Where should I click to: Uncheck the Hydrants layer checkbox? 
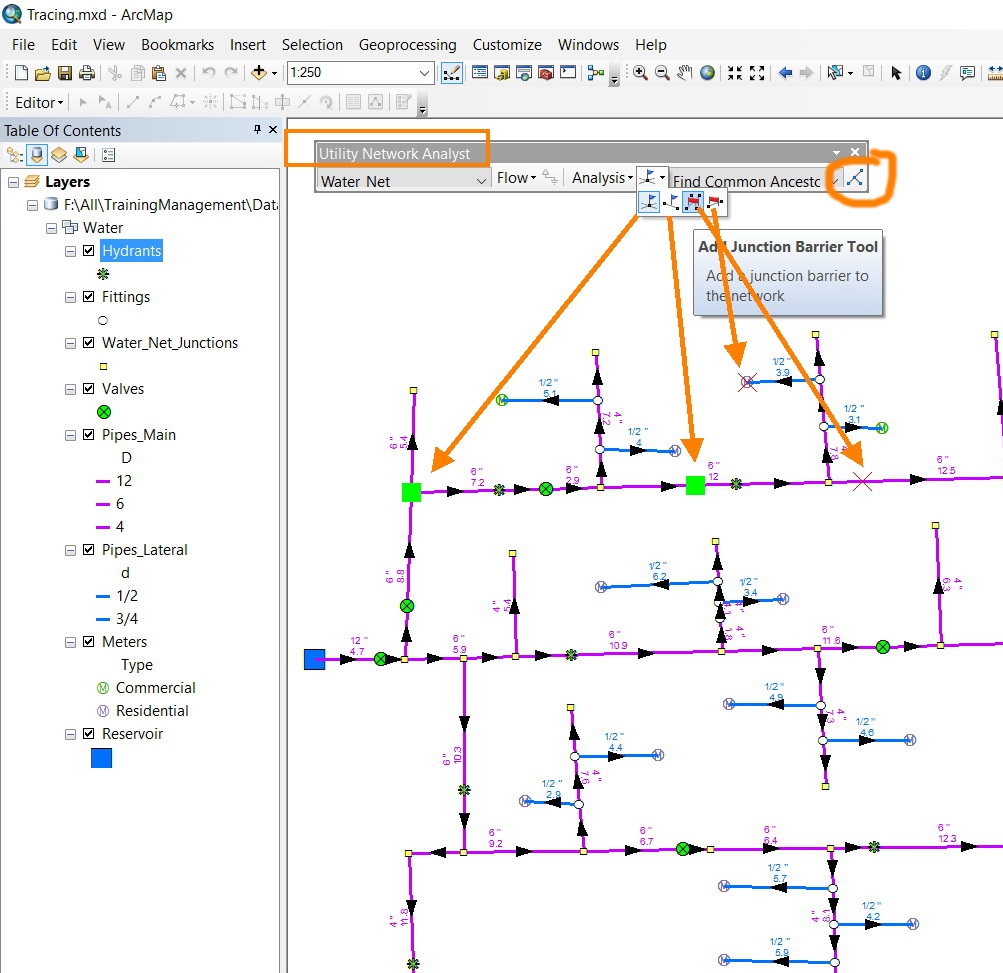tap(89, 251)
